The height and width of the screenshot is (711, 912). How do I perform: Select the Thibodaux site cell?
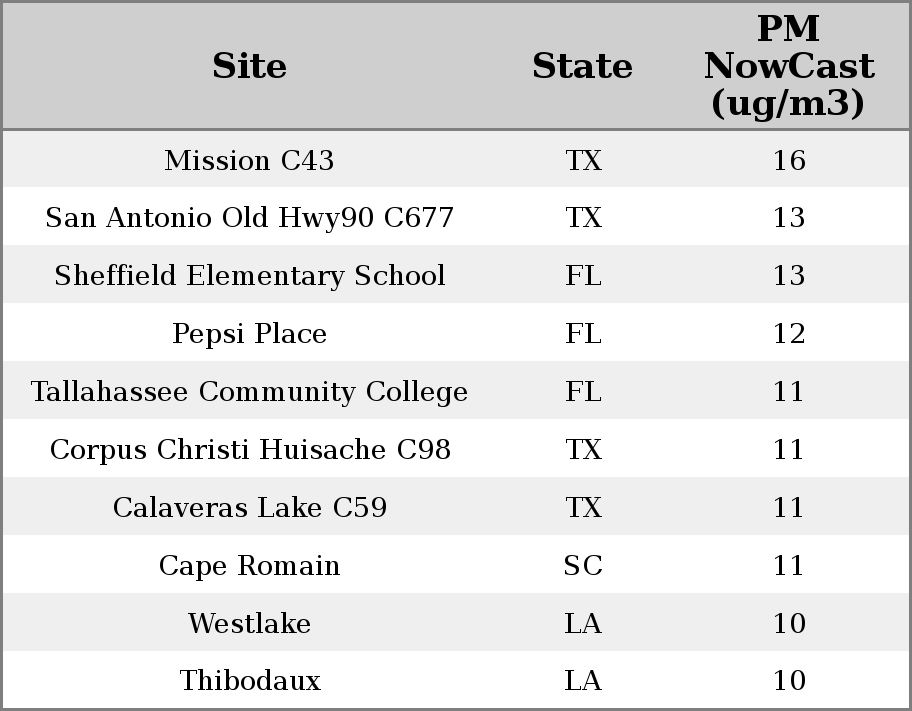click(x=250, y=680)
